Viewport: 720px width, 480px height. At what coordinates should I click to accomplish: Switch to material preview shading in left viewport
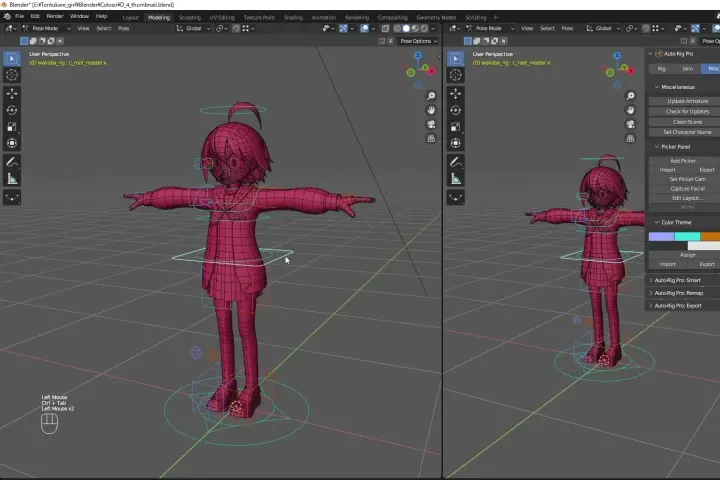click(415, 28)
